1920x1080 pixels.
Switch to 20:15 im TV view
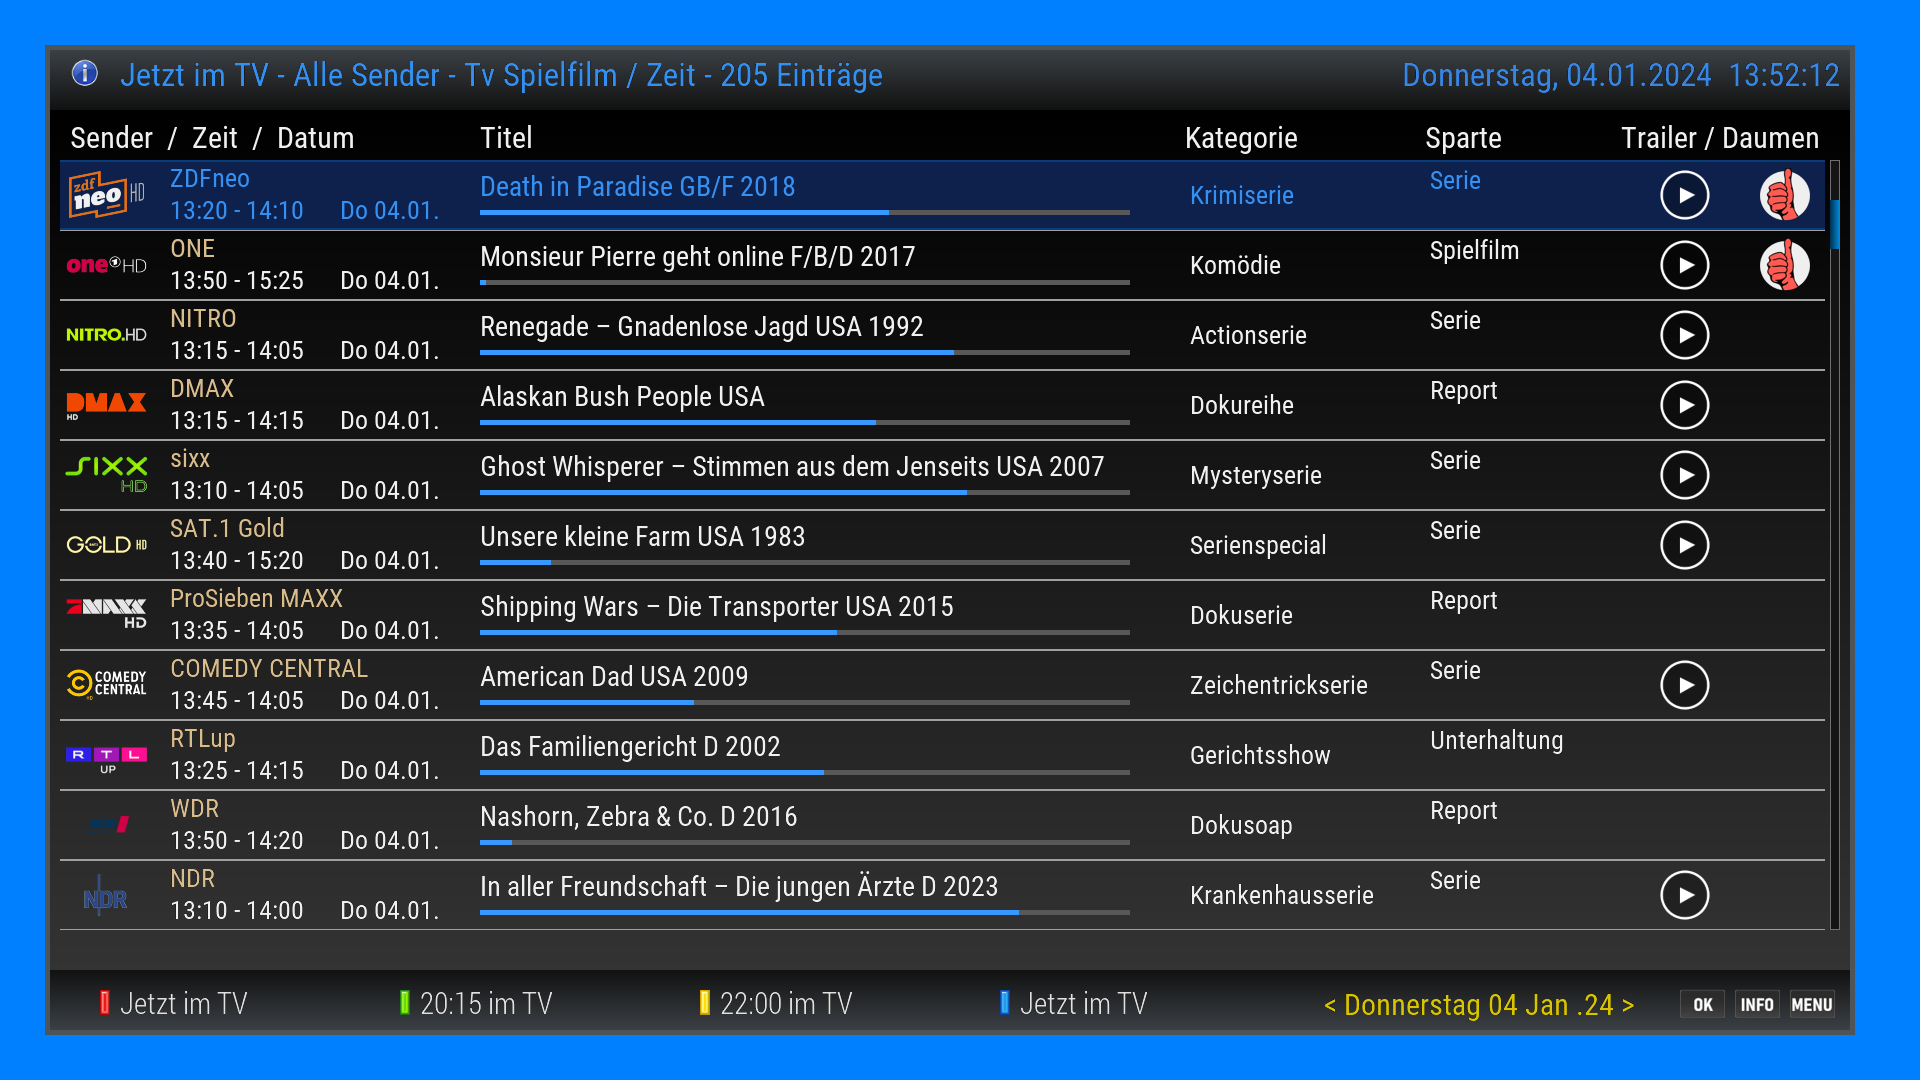[485, 1003]
